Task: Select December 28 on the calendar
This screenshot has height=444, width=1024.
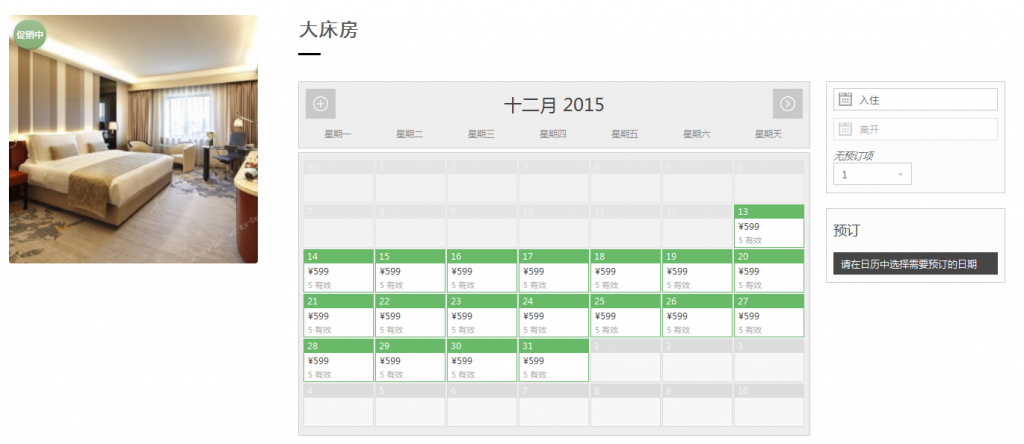Action: [x=338, y=360]
